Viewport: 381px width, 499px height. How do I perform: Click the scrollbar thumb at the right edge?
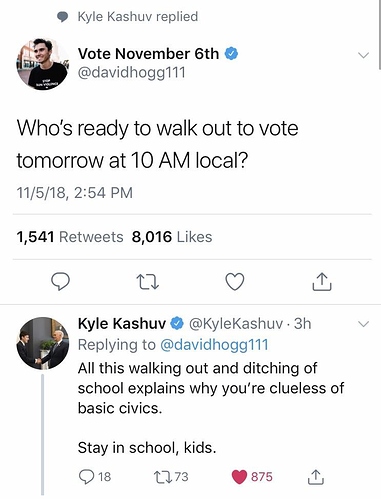pos(380,35)
